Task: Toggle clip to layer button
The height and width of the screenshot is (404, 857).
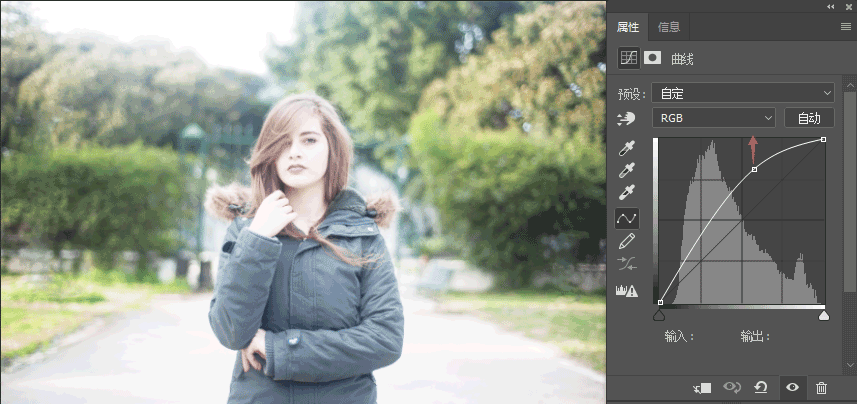Action: click(702, 388)
